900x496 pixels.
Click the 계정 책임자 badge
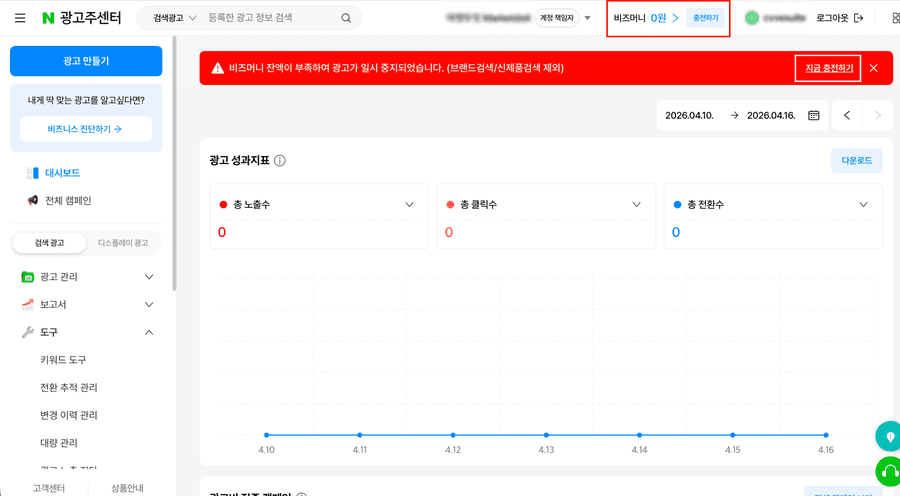pyautogui.click(x=557, y=18)
